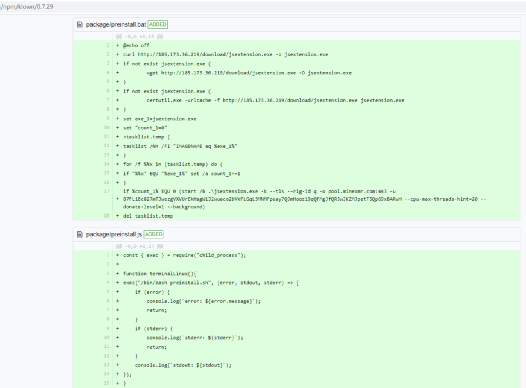The width and height of the screenshot is (526, 388).
Task: Click the 'for /f %%x in (tasklist.temp) do (' line
Action: click(x=172, y=164)
